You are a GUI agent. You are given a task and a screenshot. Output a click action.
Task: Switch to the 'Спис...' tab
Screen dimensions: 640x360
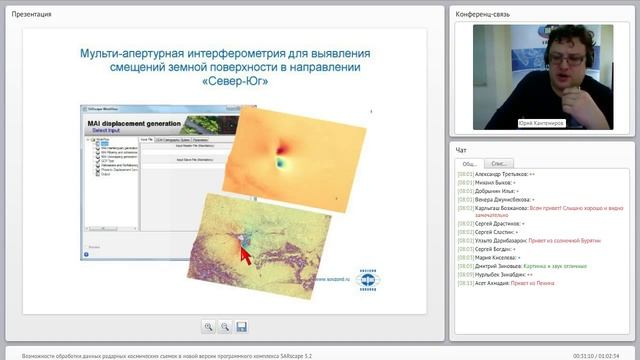499,164
